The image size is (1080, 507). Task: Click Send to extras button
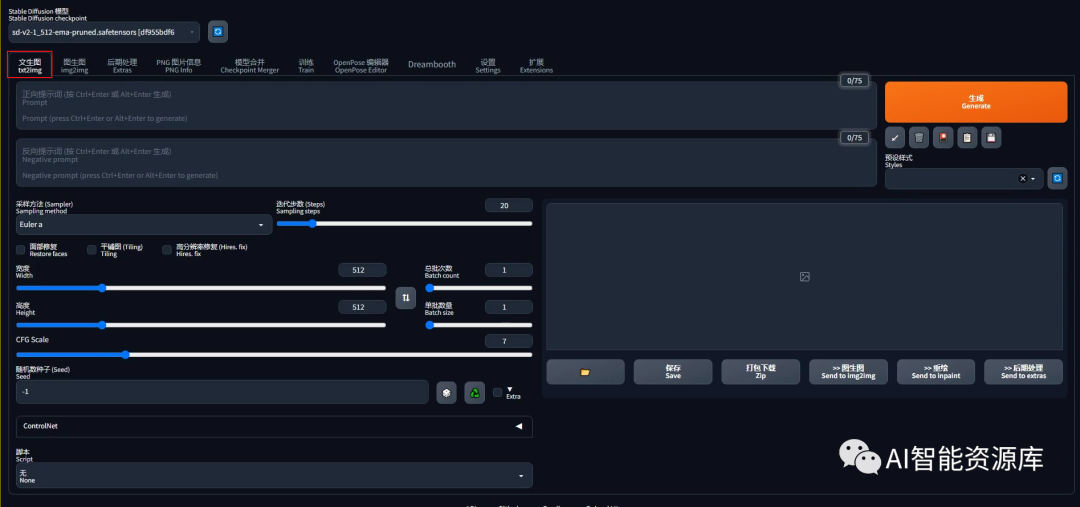1023,372
